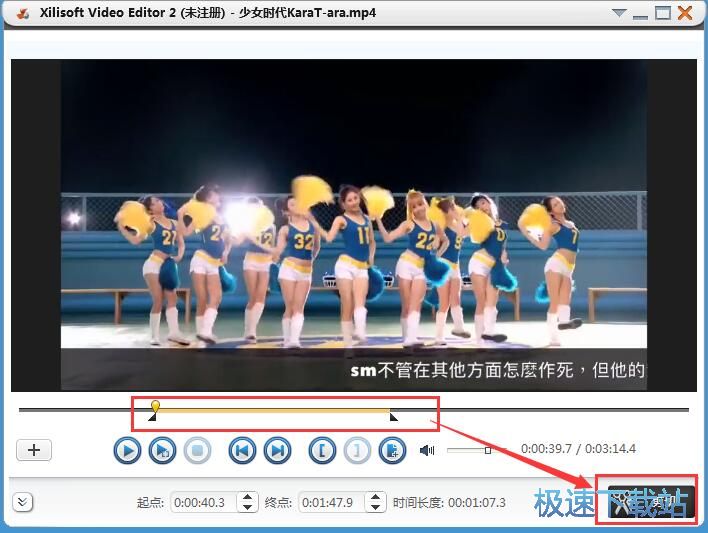
Task: Click the segment start triangle marker
Action: coord(152,417)
